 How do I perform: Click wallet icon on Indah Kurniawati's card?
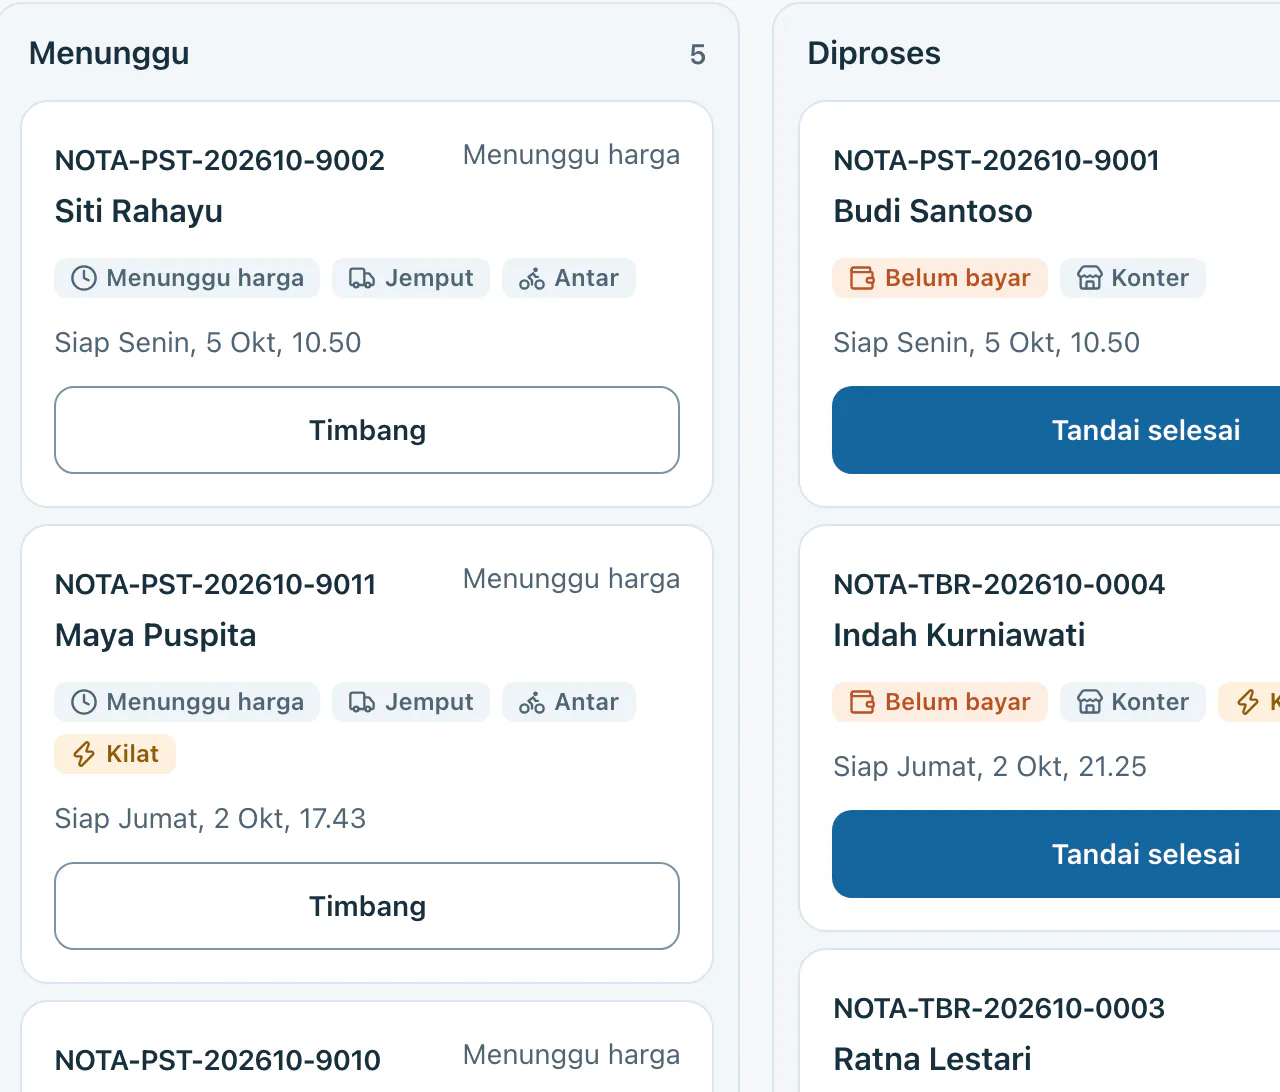pos(862,702)
